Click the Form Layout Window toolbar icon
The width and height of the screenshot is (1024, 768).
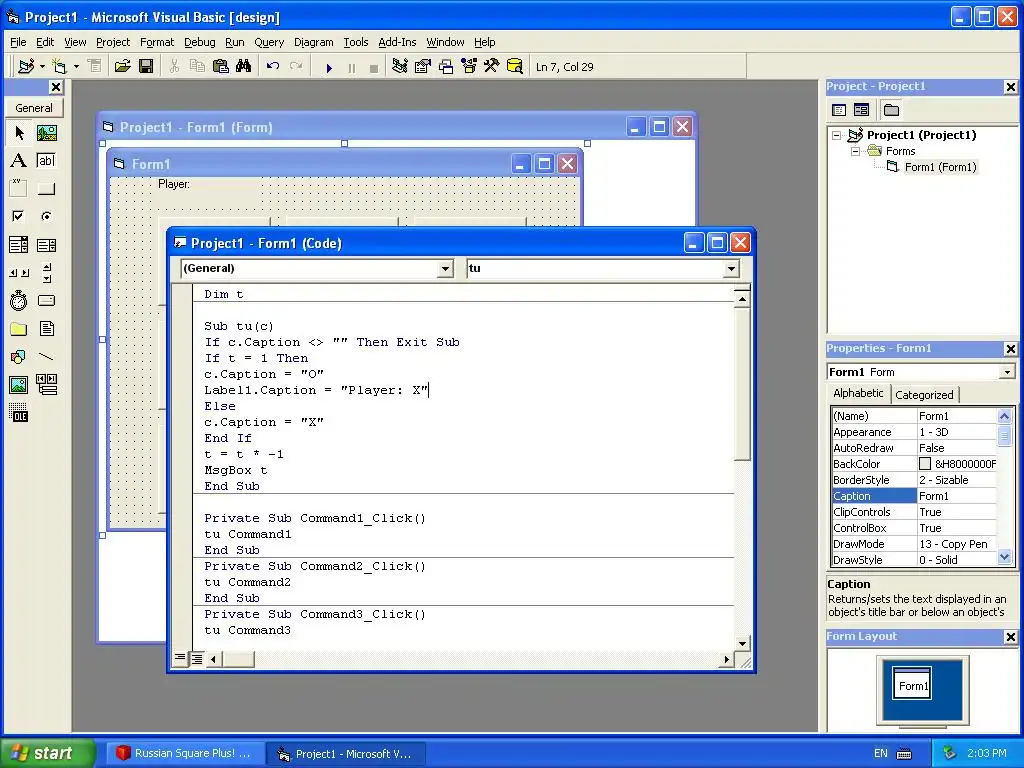click(x=446, y=67)
